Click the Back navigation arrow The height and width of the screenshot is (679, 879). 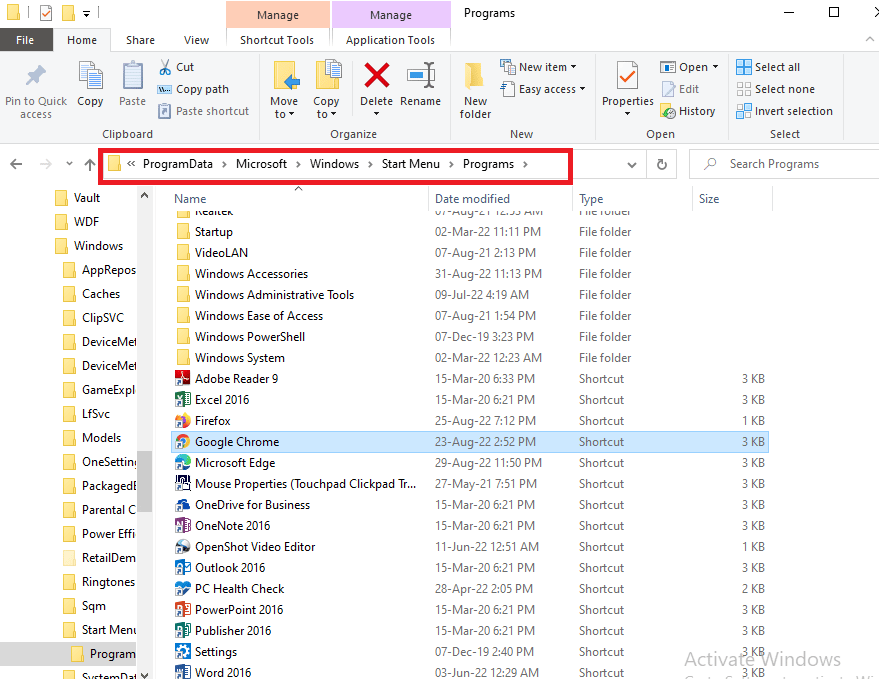(16, 164)
